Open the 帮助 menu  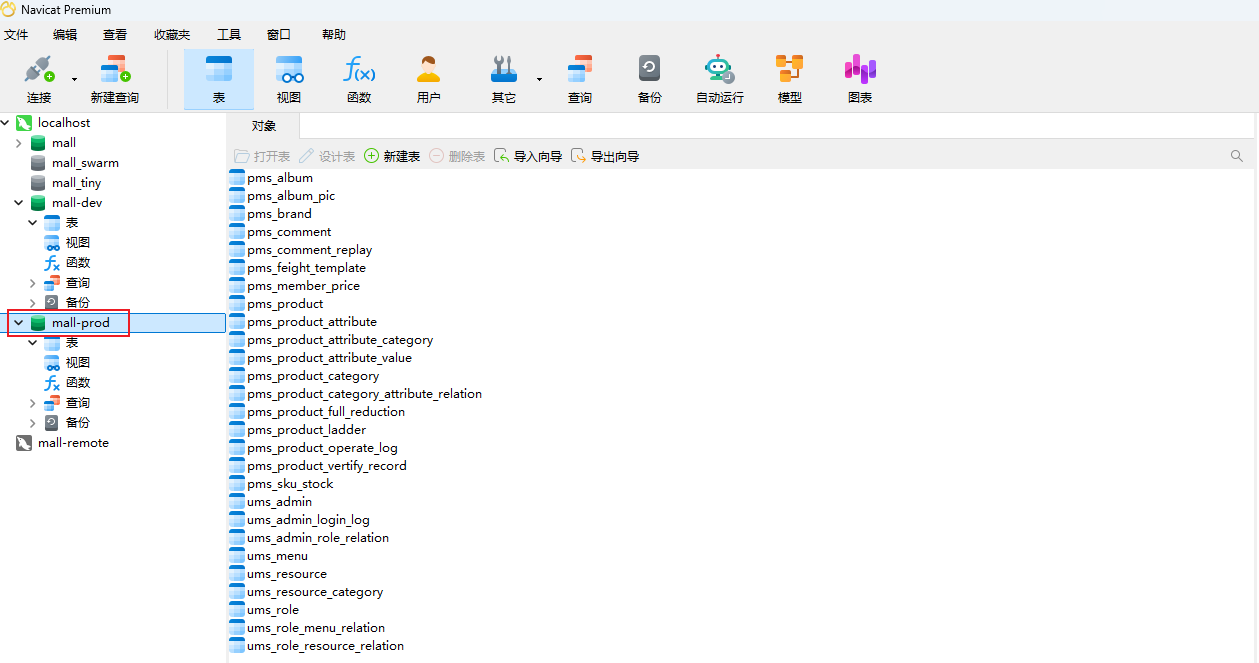334,34
